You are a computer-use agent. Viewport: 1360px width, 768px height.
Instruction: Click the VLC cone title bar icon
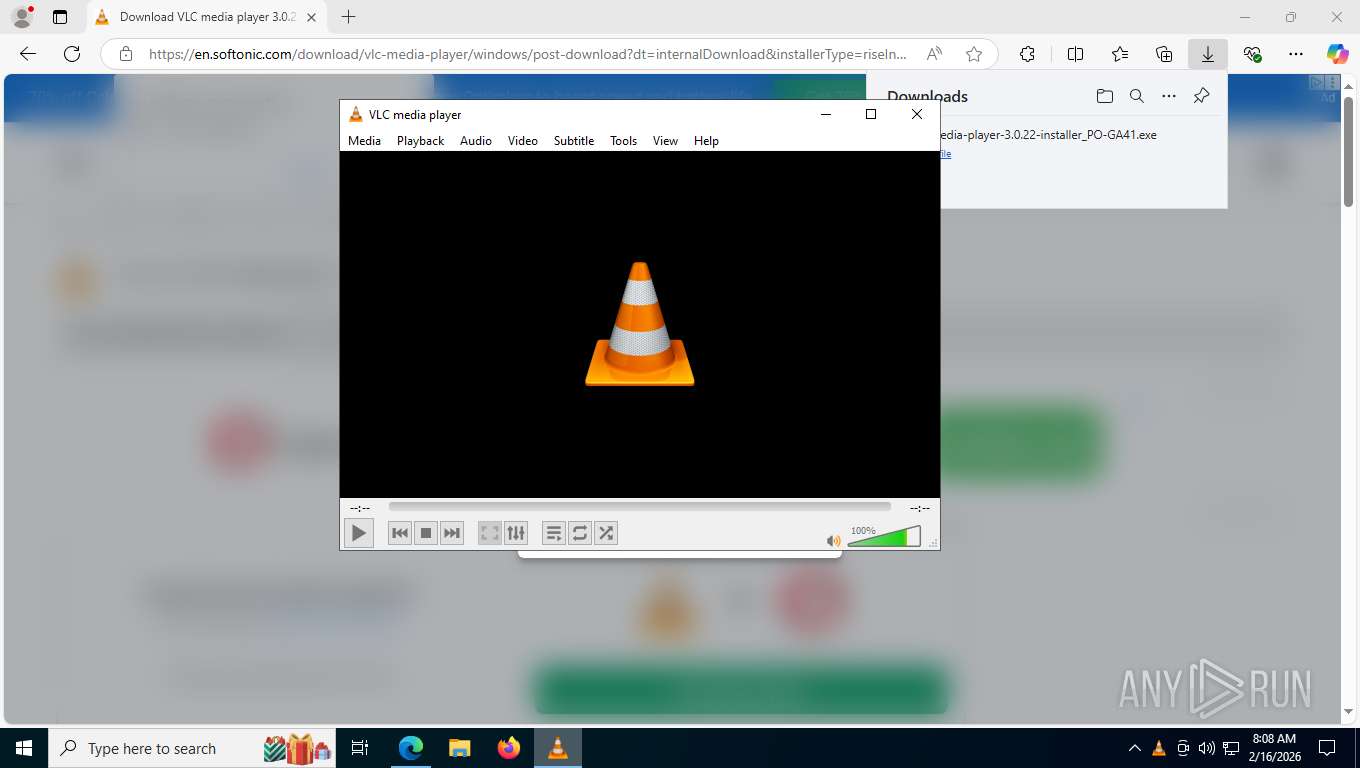point(355,114)
